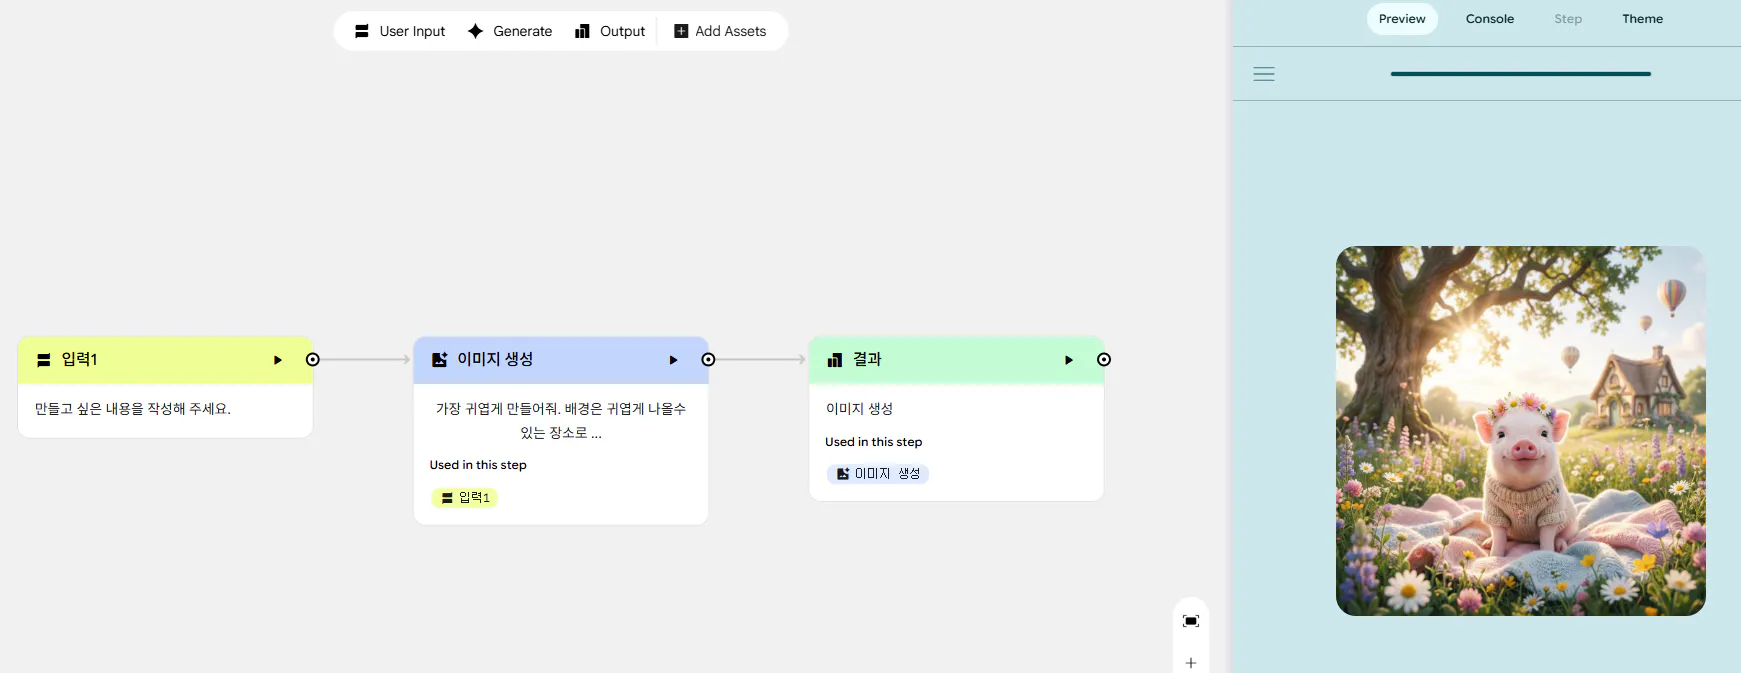Zoom in canvas with plus icon
The height and width of the screenshot is (673, 1741).
click(x=1191, y=662)
